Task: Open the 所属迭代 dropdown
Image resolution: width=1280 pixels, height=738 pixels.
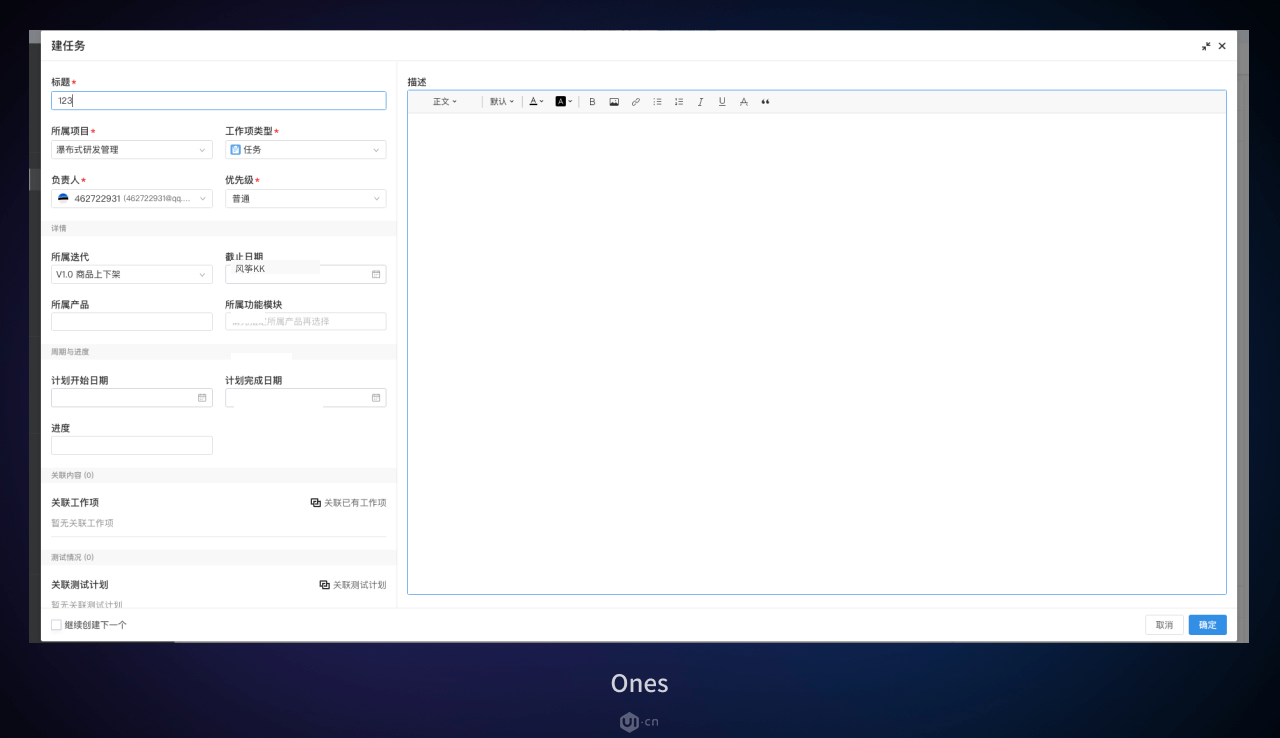Action: (x=132, y=274)
